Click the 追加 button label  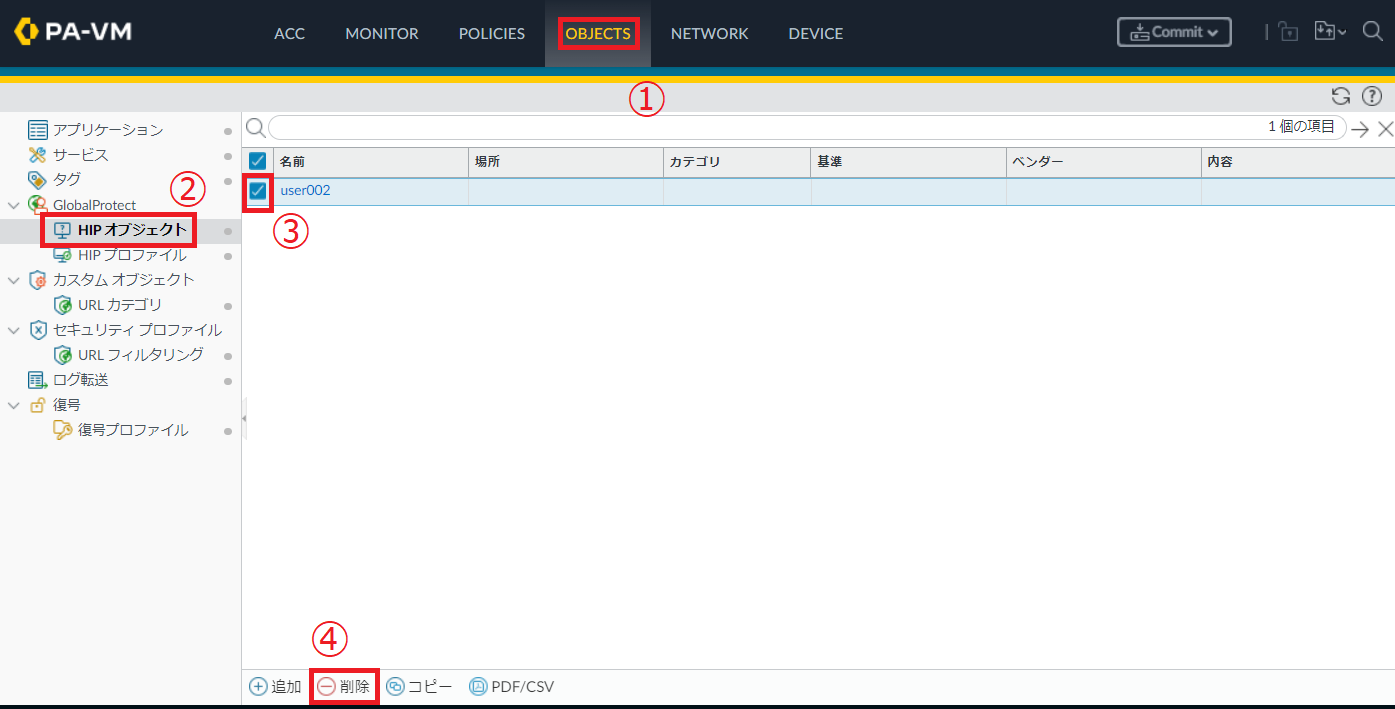286,687
